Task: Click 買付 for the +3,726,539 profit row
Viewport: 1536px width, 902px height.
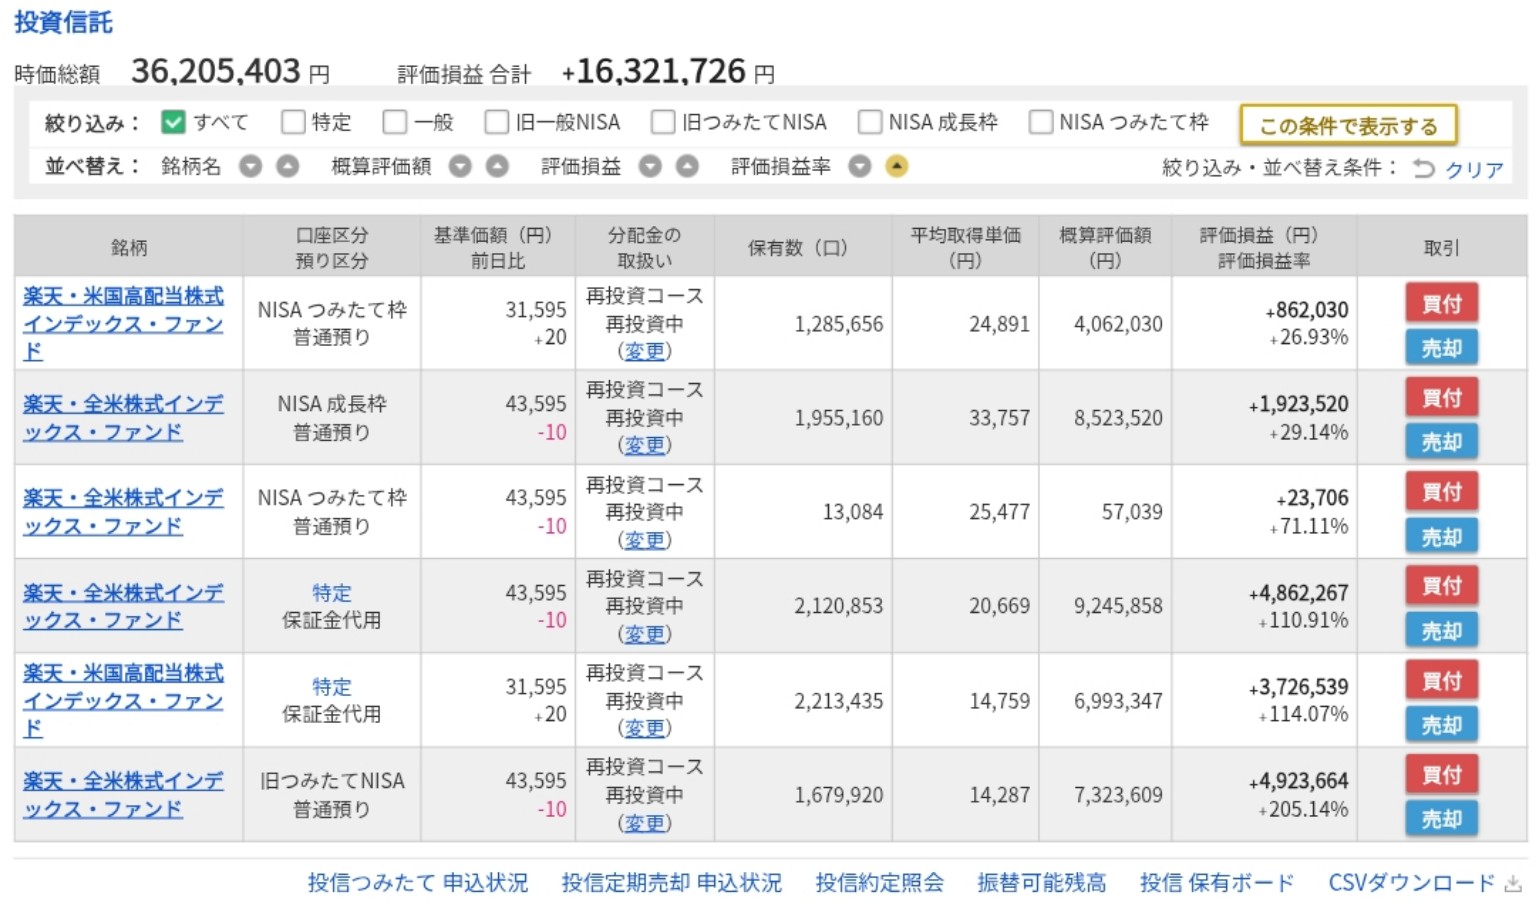Action: click(1441, 680)
